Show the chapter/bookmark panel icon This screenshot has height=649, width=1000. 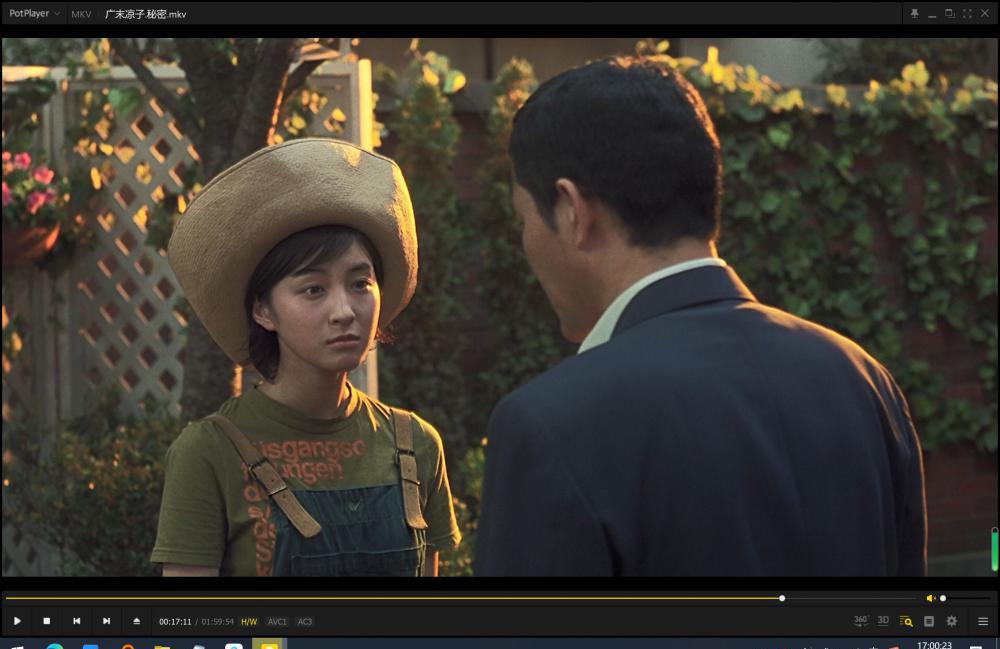click(x=929, y=621)
